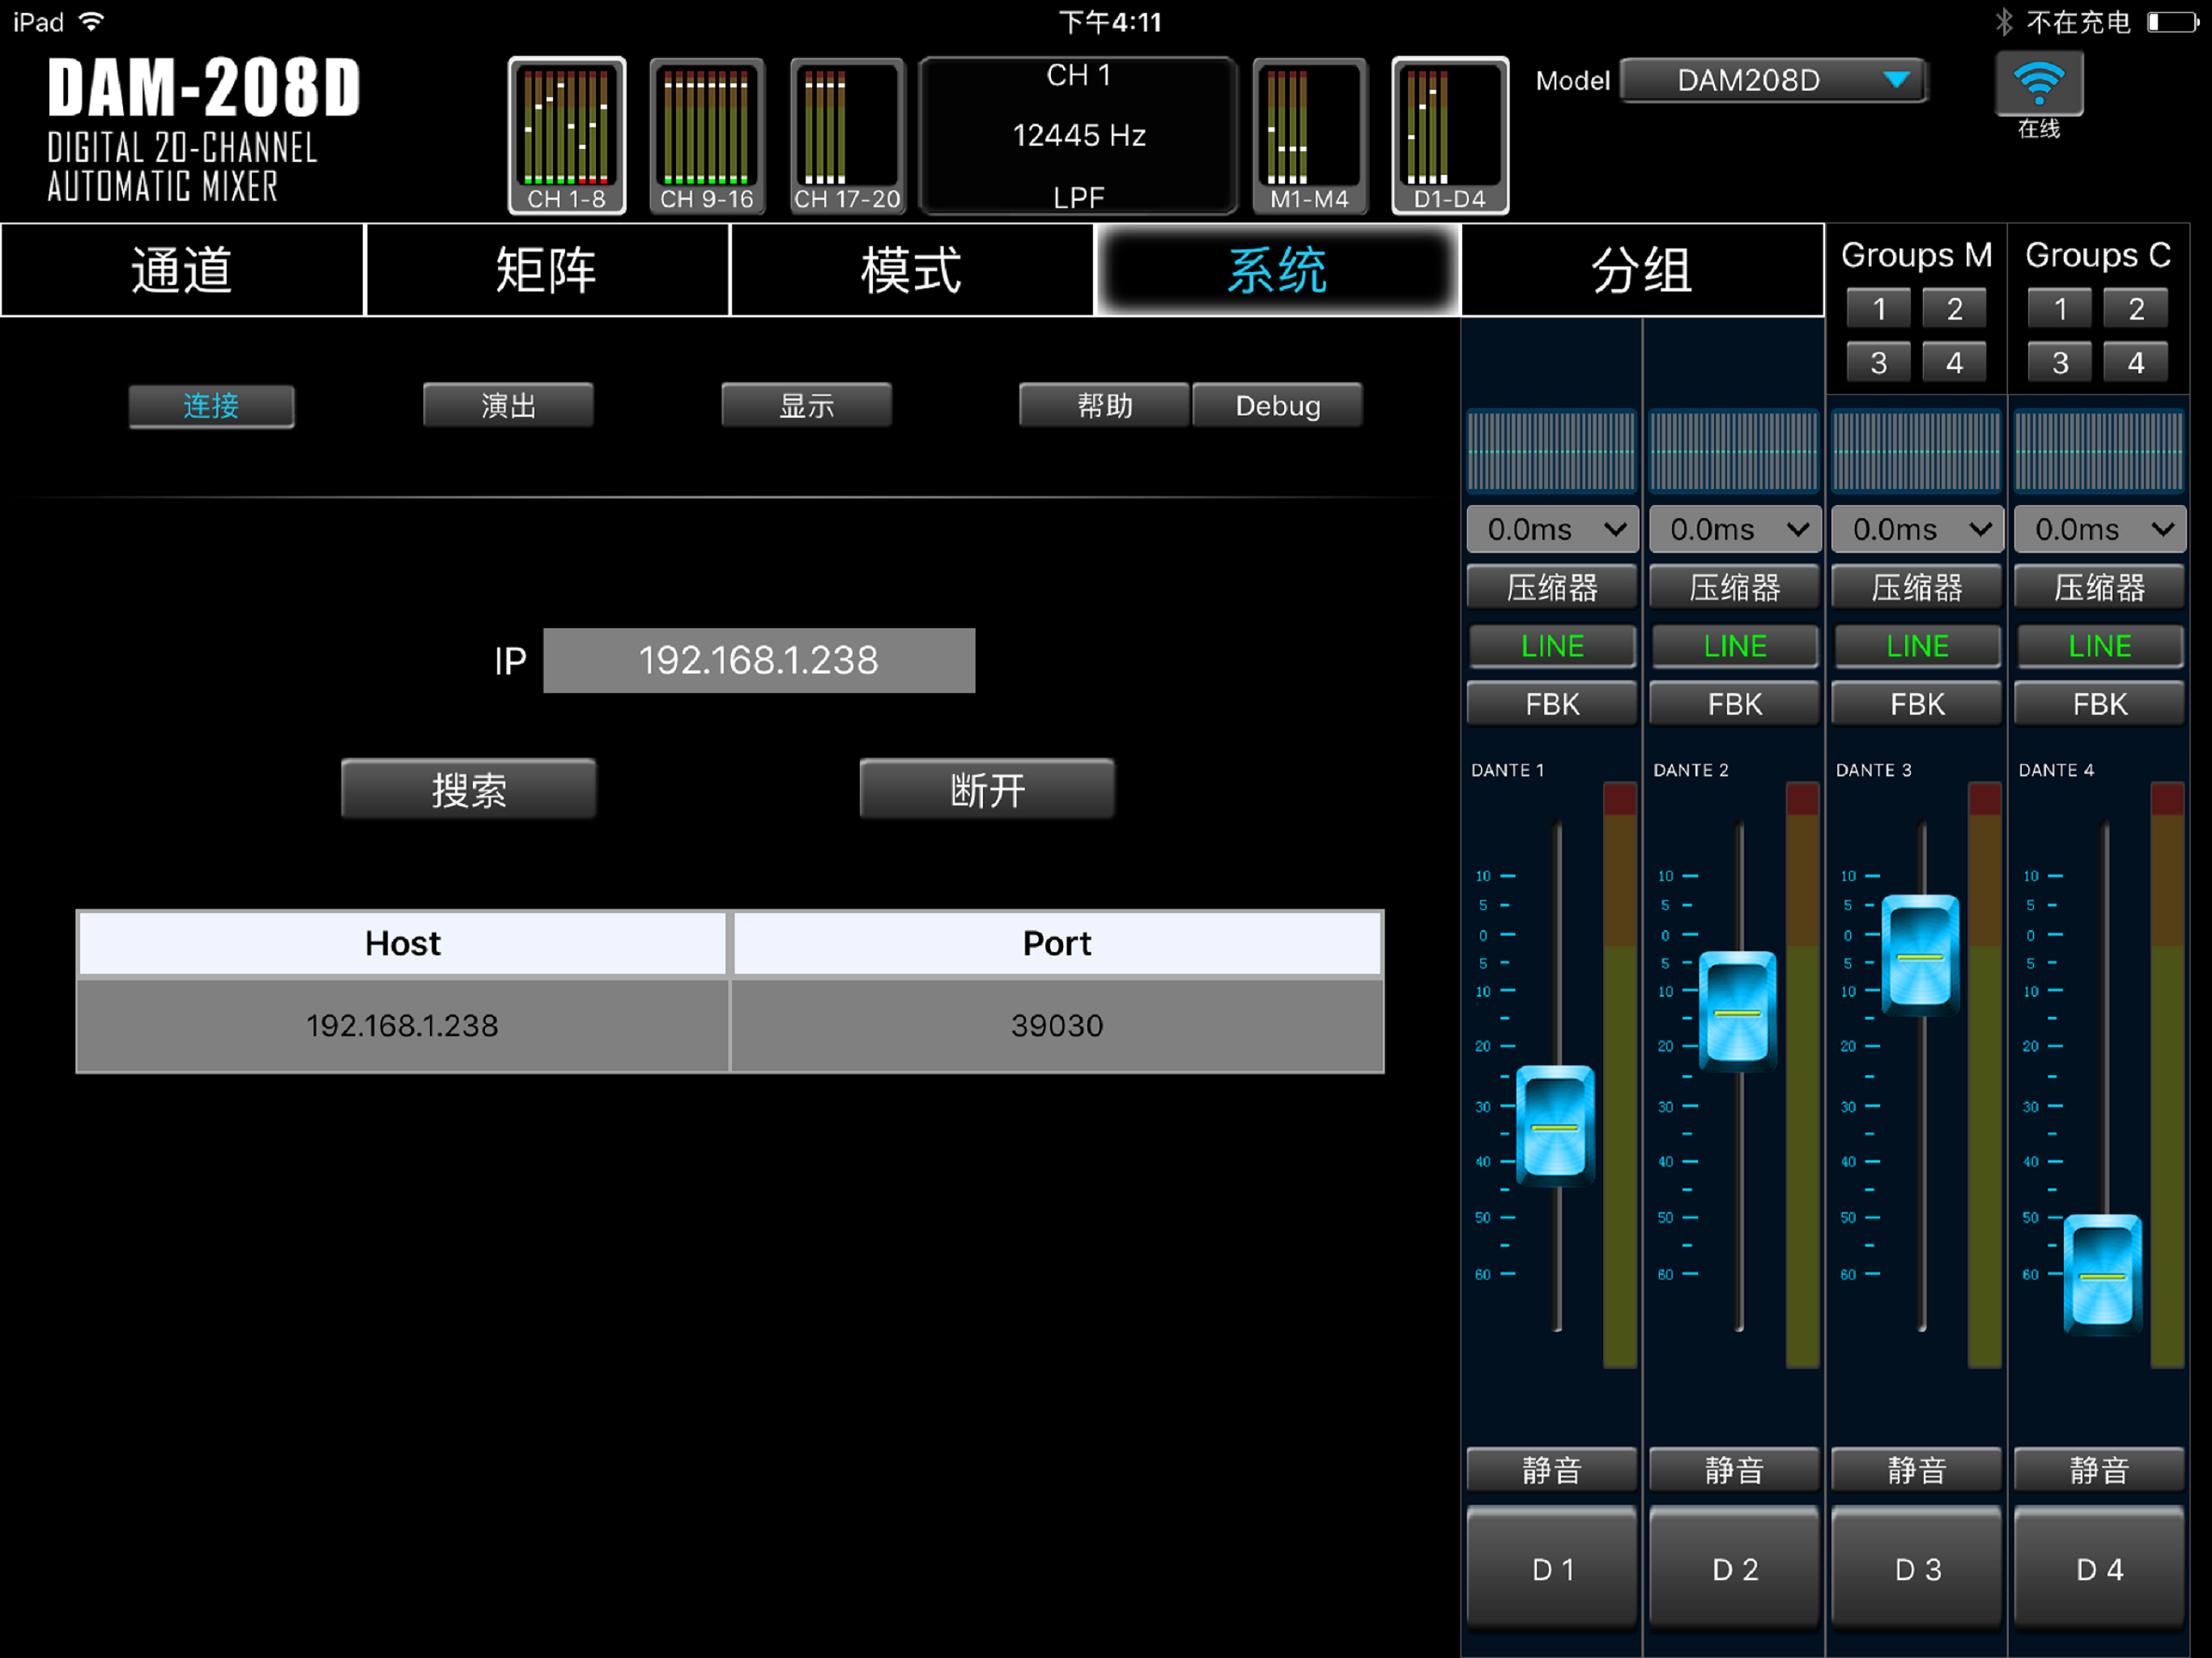Open the 帮助 sub-page
This screenshot has width=2212, height=1658.
1104,405
